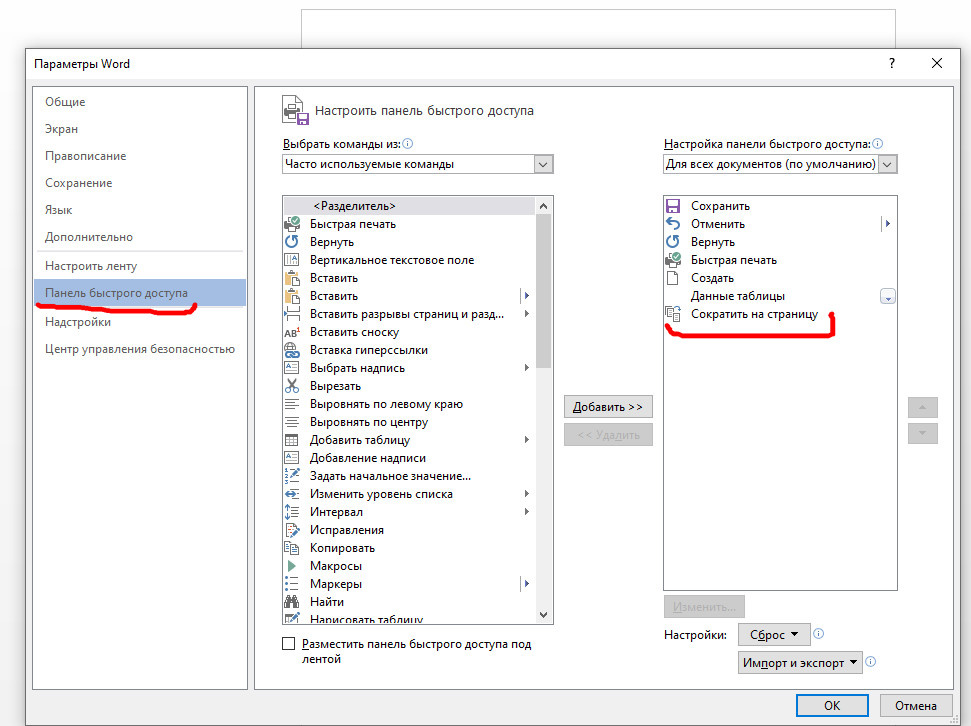This screenshot has width=971, height=726.
Task: Click the Add table icon
Action: (x=292, y=440)
